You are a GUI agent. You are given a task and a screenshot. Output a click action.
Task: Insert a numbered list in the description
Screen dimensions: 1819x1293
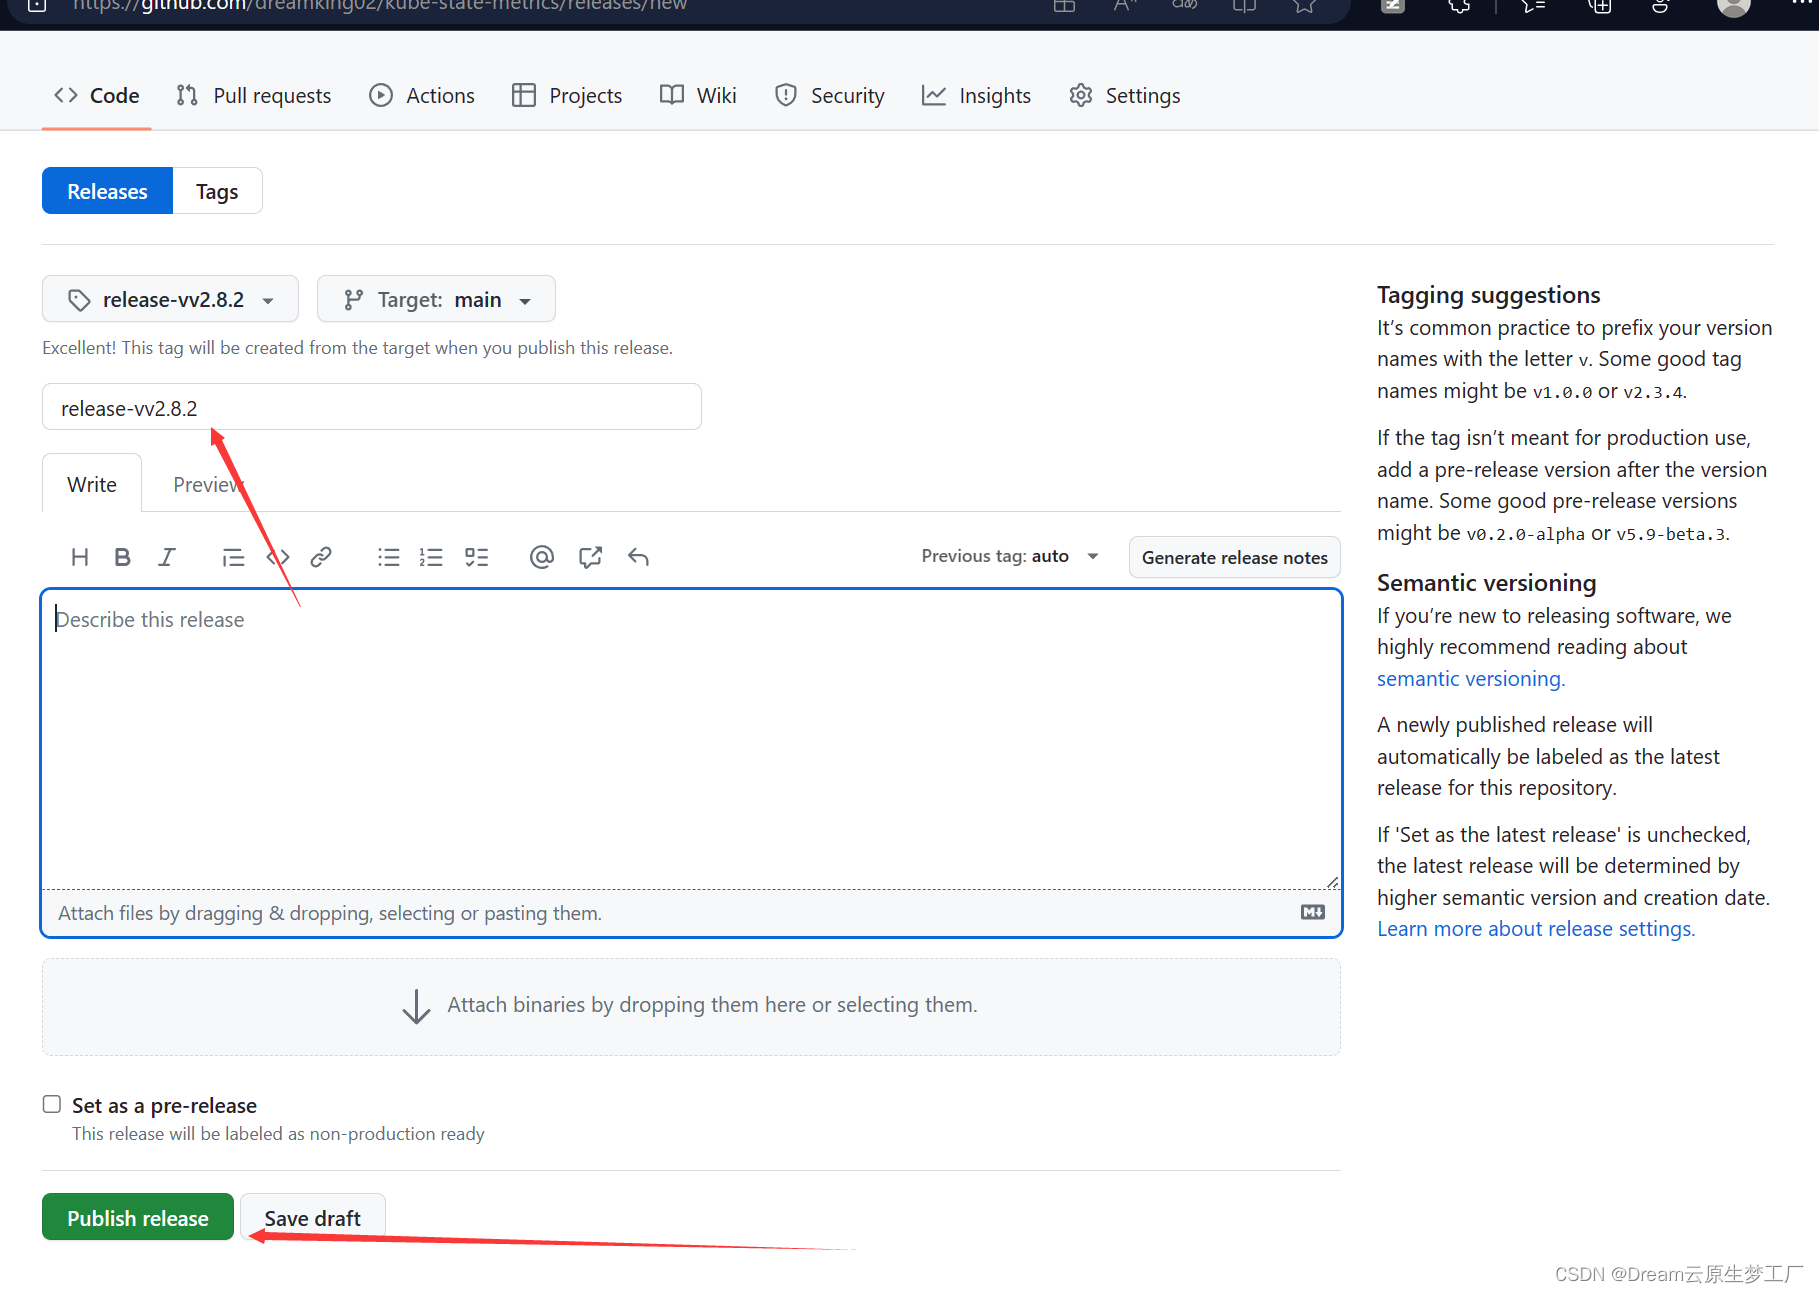[x=431, y=557]
